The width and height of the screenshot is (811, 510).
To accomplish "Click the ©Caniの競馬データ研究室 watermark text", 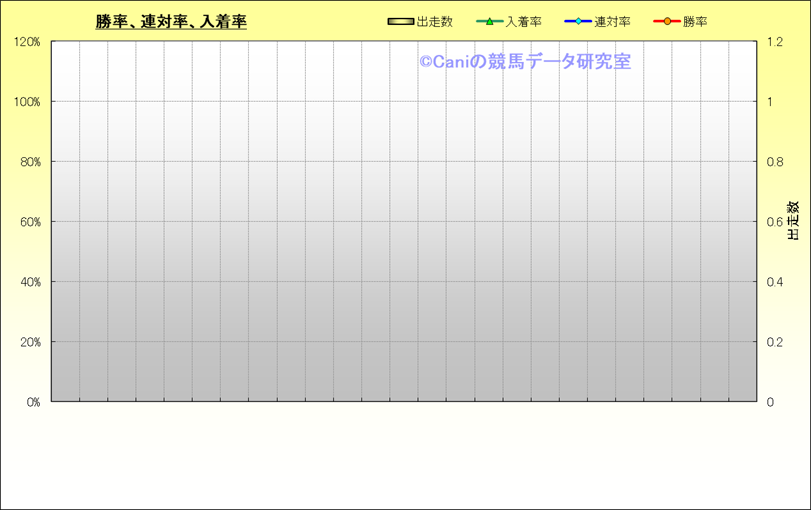I will 524,62.
